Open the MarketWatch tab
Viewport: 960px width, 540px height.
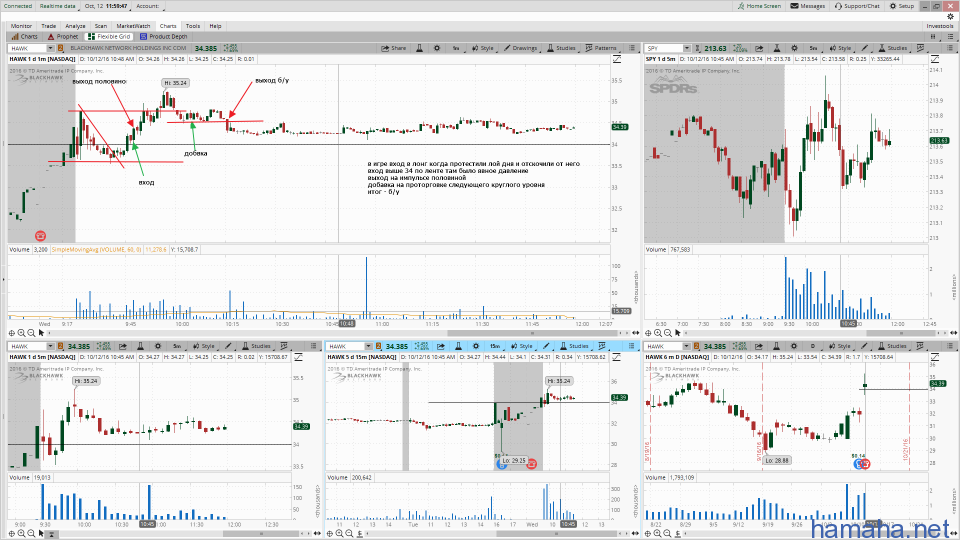coord(133,26)
